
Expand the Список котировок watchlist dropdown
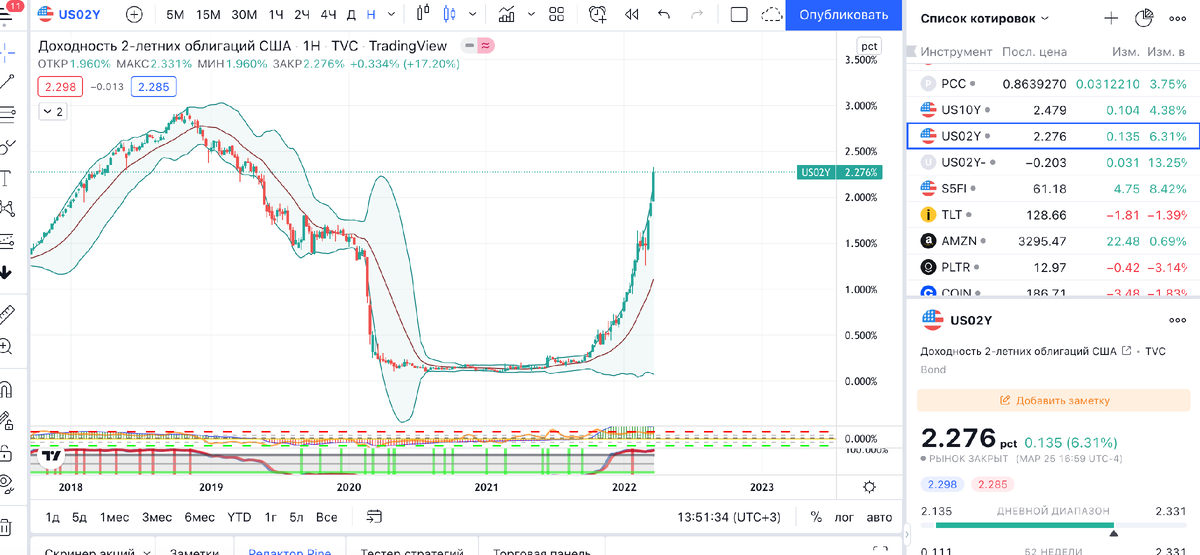[x=985, y=18]
